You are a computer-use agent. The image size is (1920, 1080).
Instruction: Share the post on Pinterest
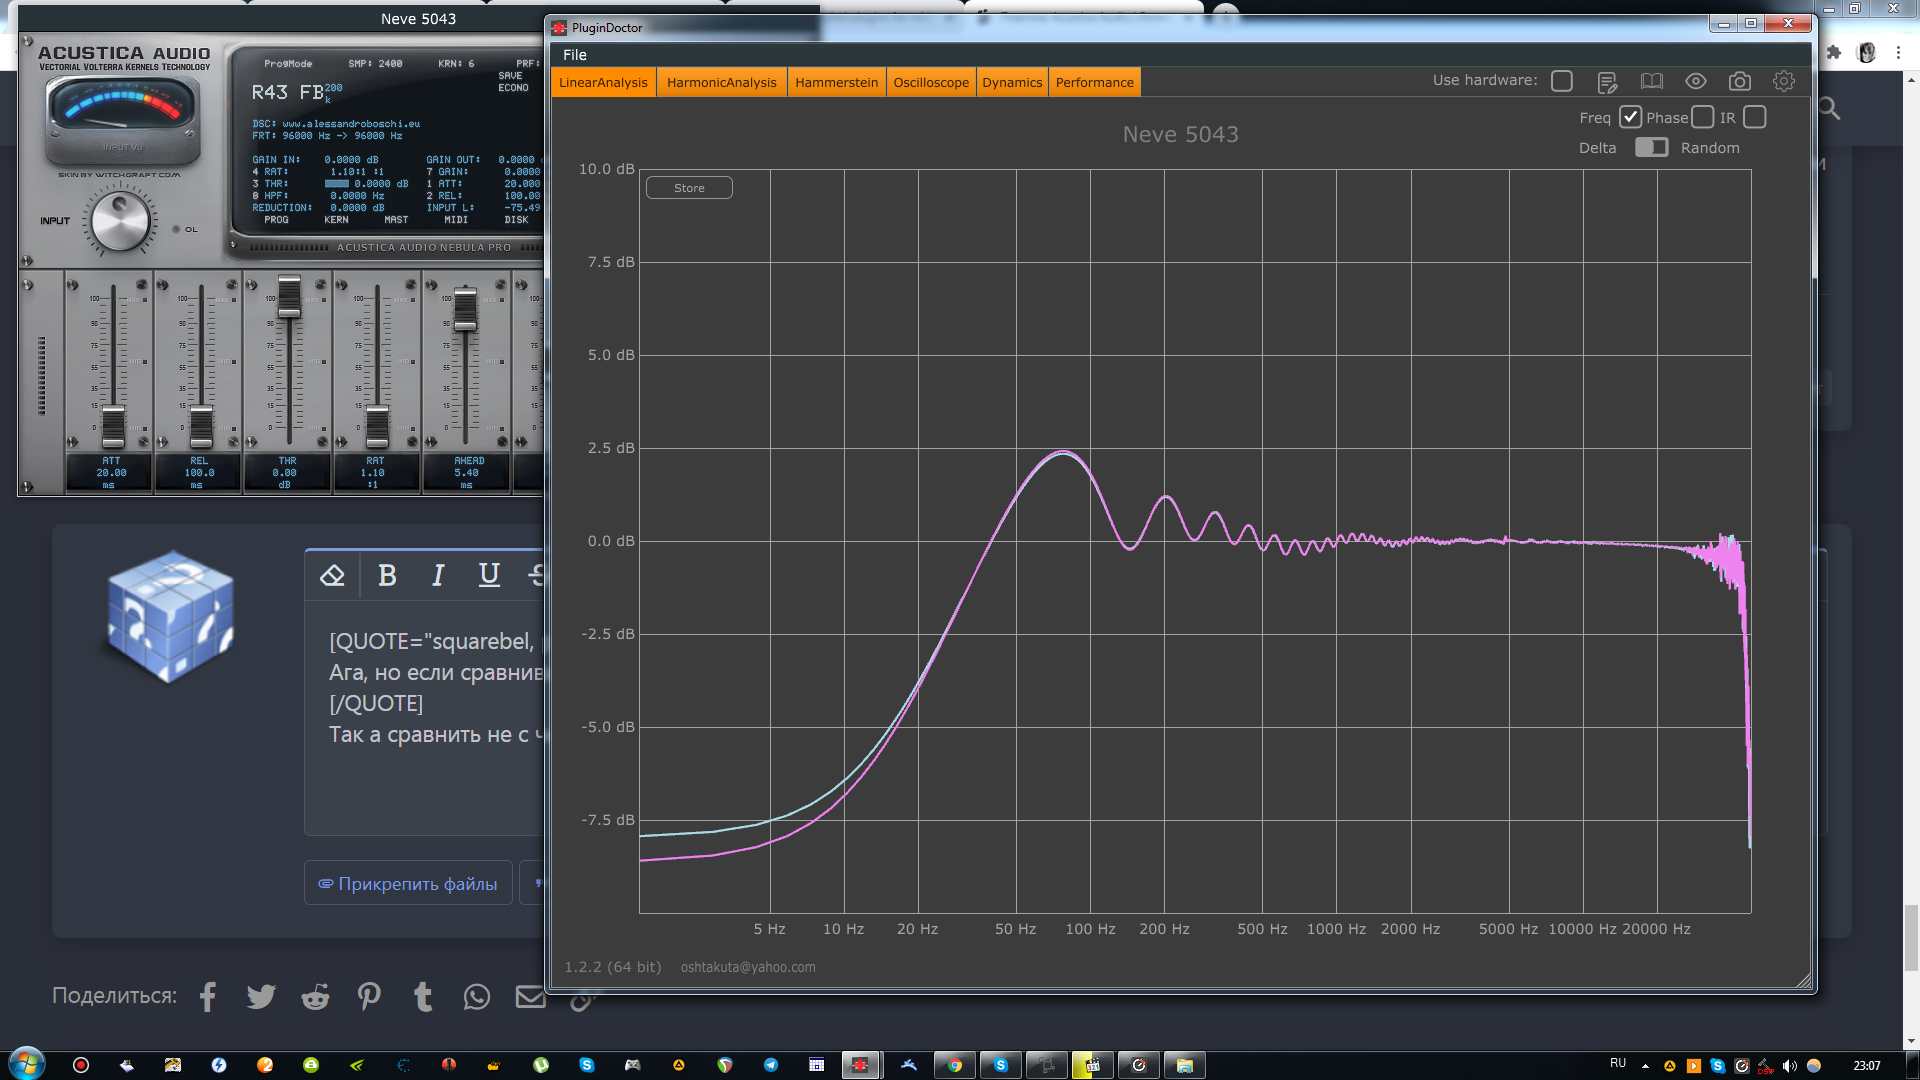tap(369, 996)
